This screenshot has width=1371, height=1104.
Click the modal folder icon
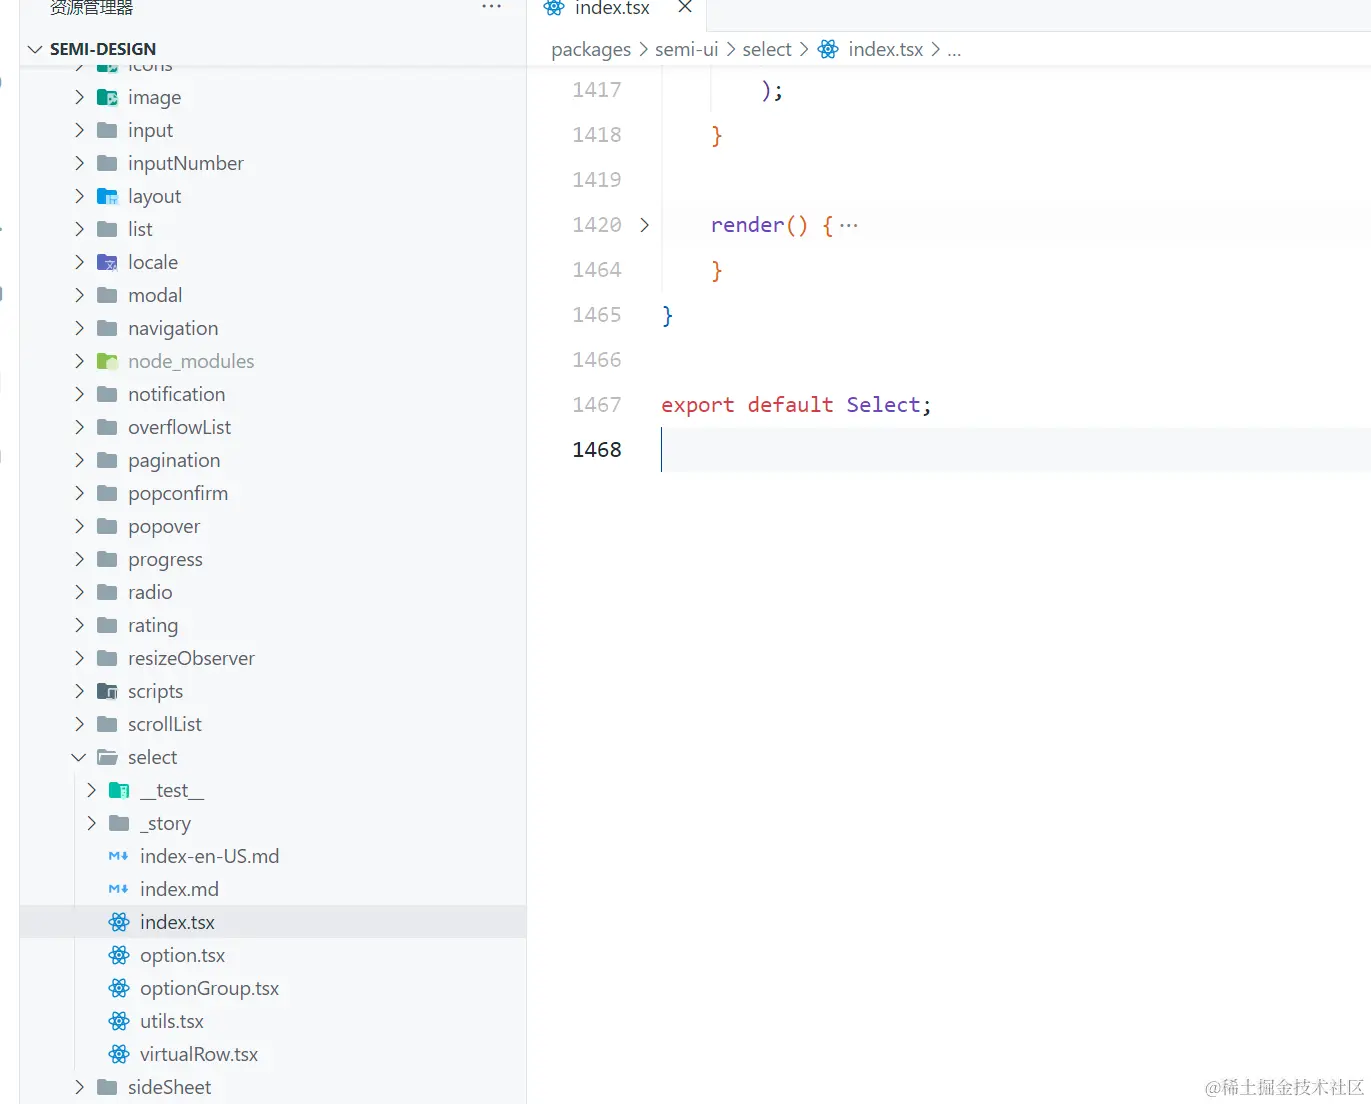click(107, 295)
